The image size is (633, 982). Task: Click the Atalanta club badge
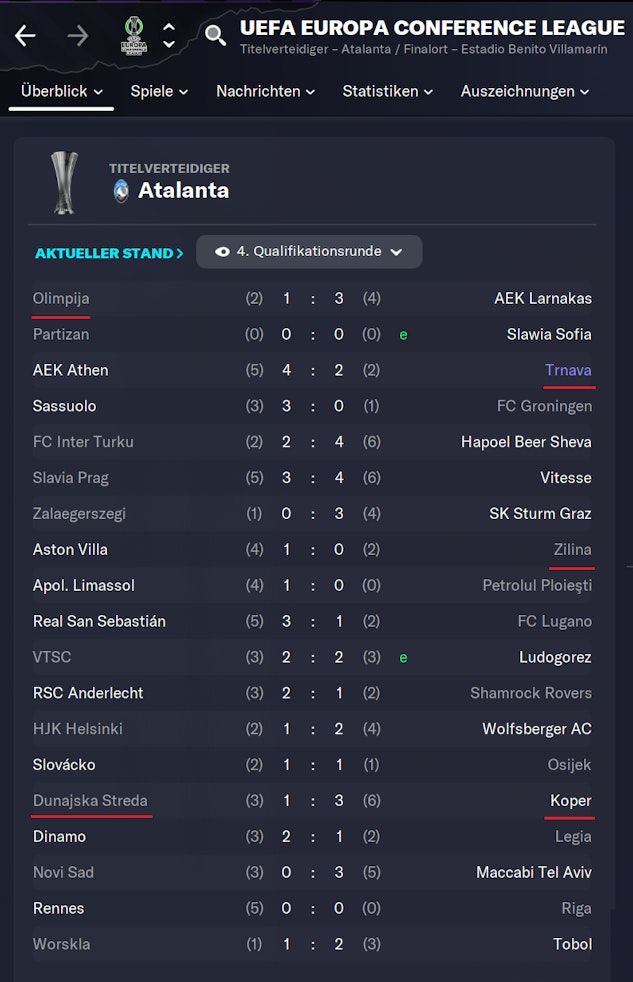point(121,191)
